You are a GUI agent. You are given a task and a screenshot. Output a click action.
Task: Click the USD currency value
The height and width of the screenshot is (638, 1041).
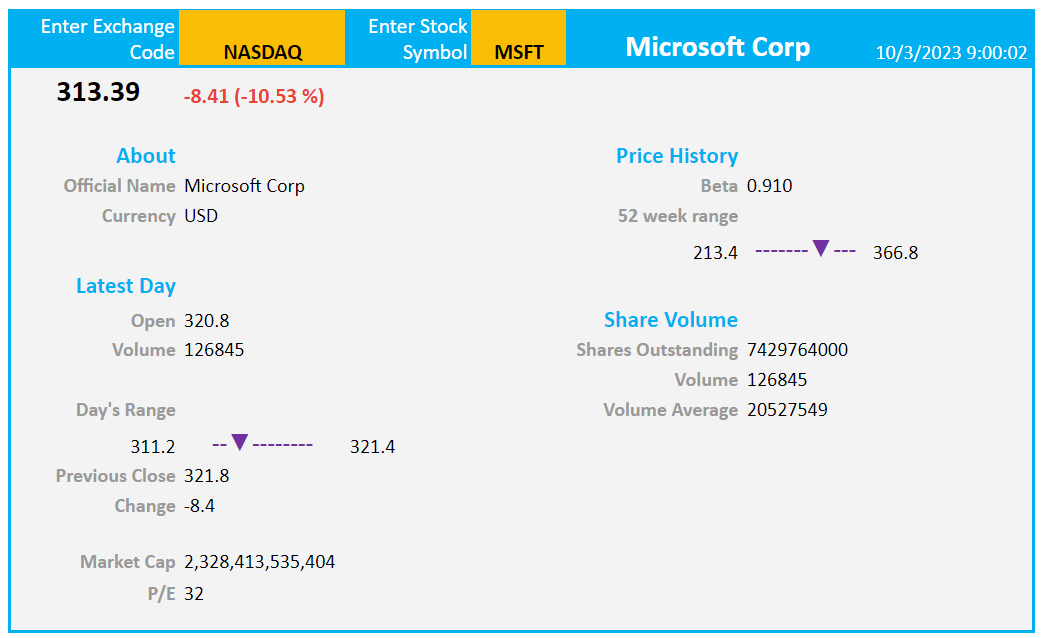point(201,216)
